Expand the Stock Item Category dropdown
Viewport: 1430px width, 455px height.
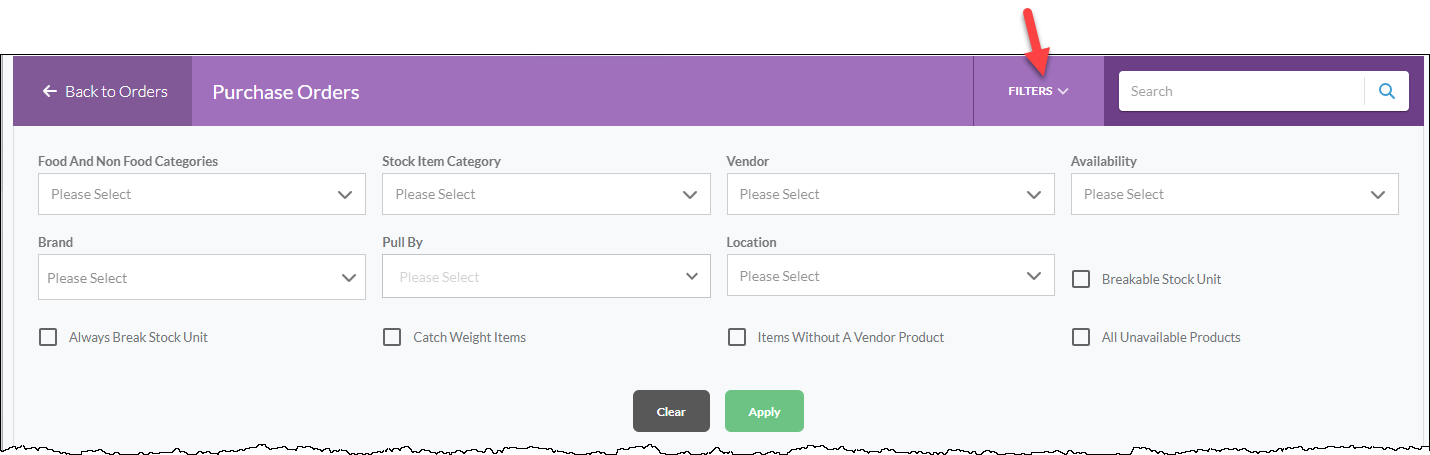[546, 194]
